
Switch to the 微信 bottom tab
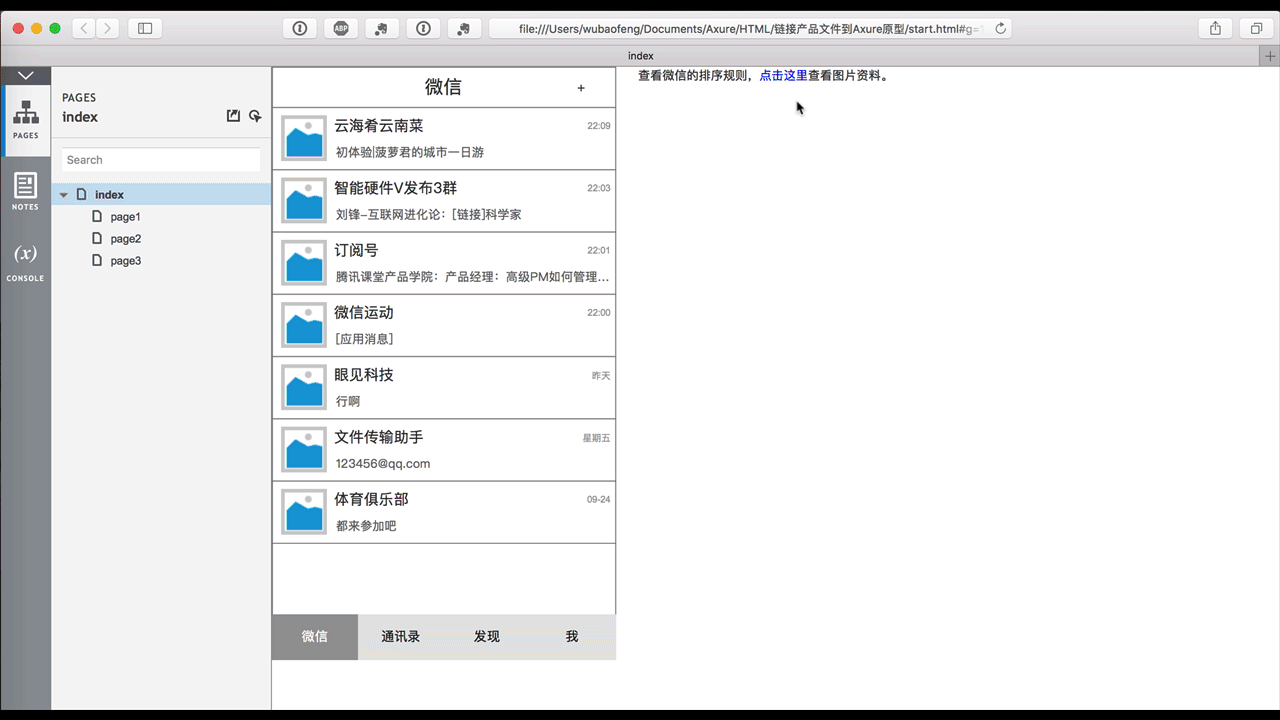tap(315, 637)
